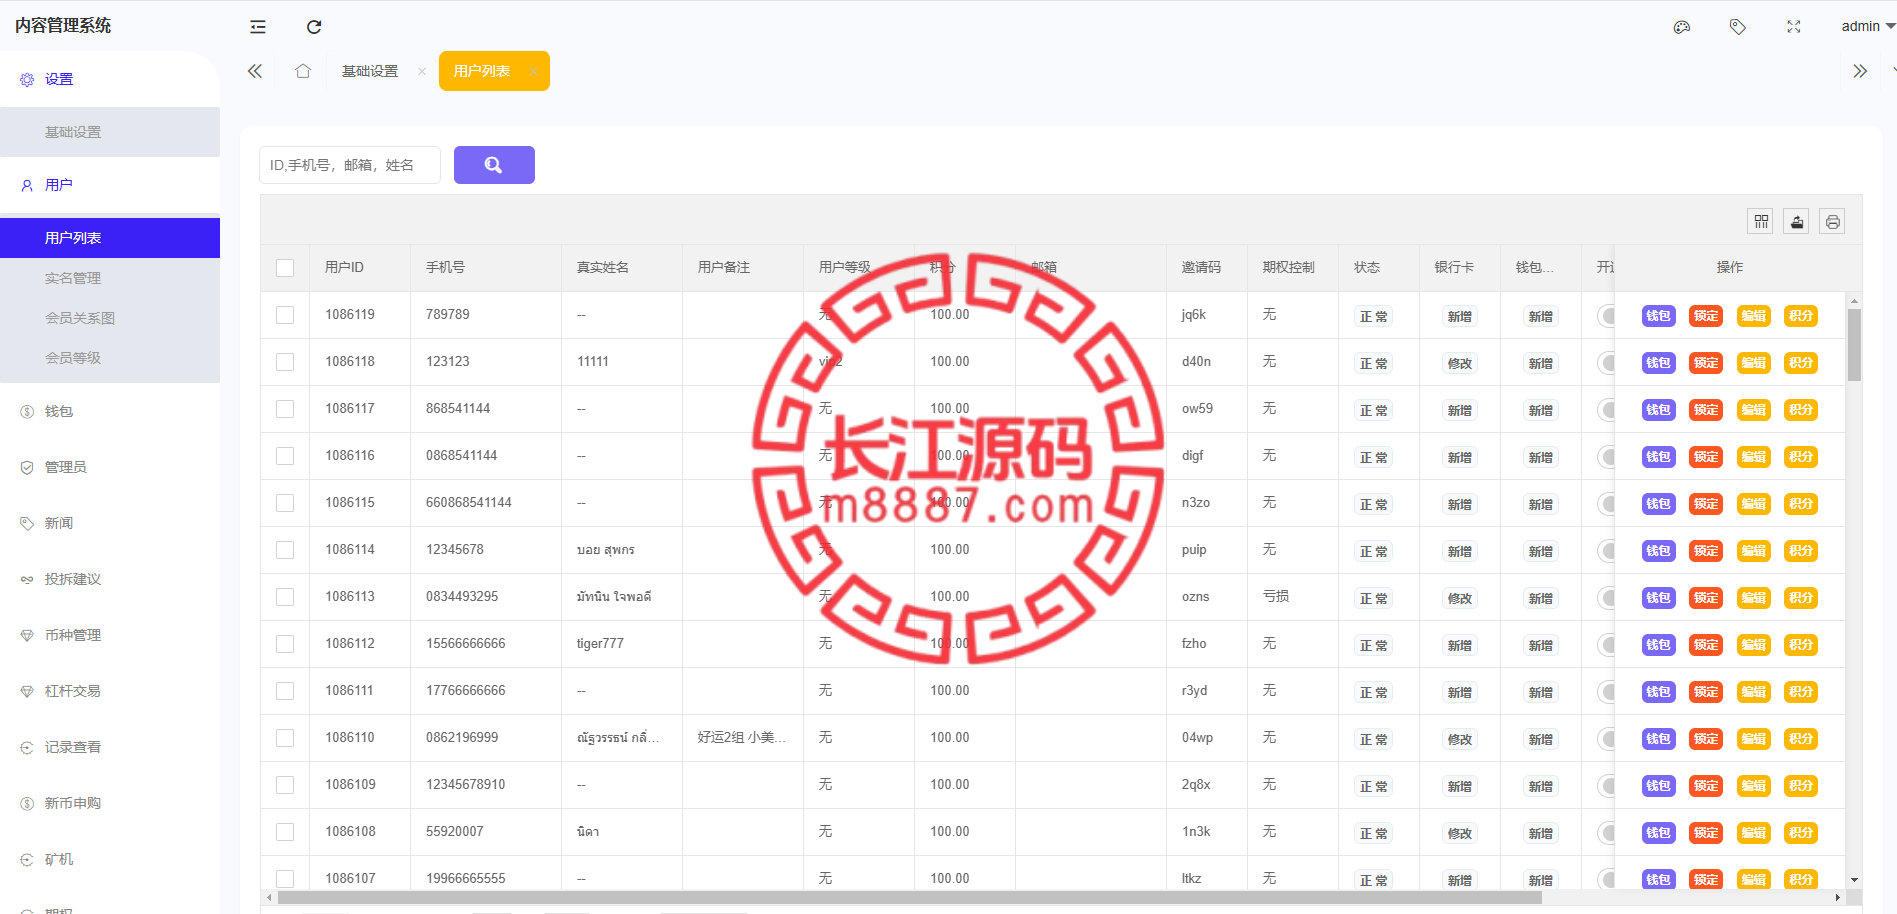
Task: Check the box for user 1086113
Action: pyautogui.click(x=285, y=597)
